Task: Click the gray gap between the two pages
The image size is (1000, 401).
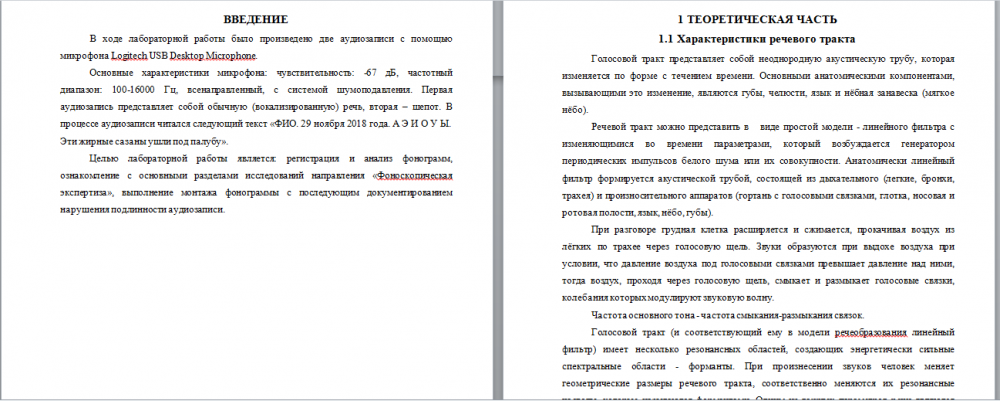Action: [x=496, y=200]
